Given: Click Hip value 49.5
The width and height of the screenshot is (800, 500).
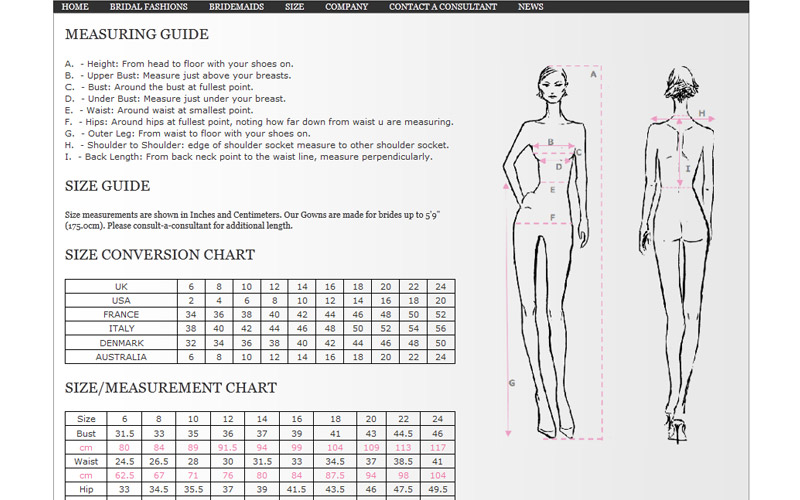Looking at the screenshot, I should tap(438, 489).
